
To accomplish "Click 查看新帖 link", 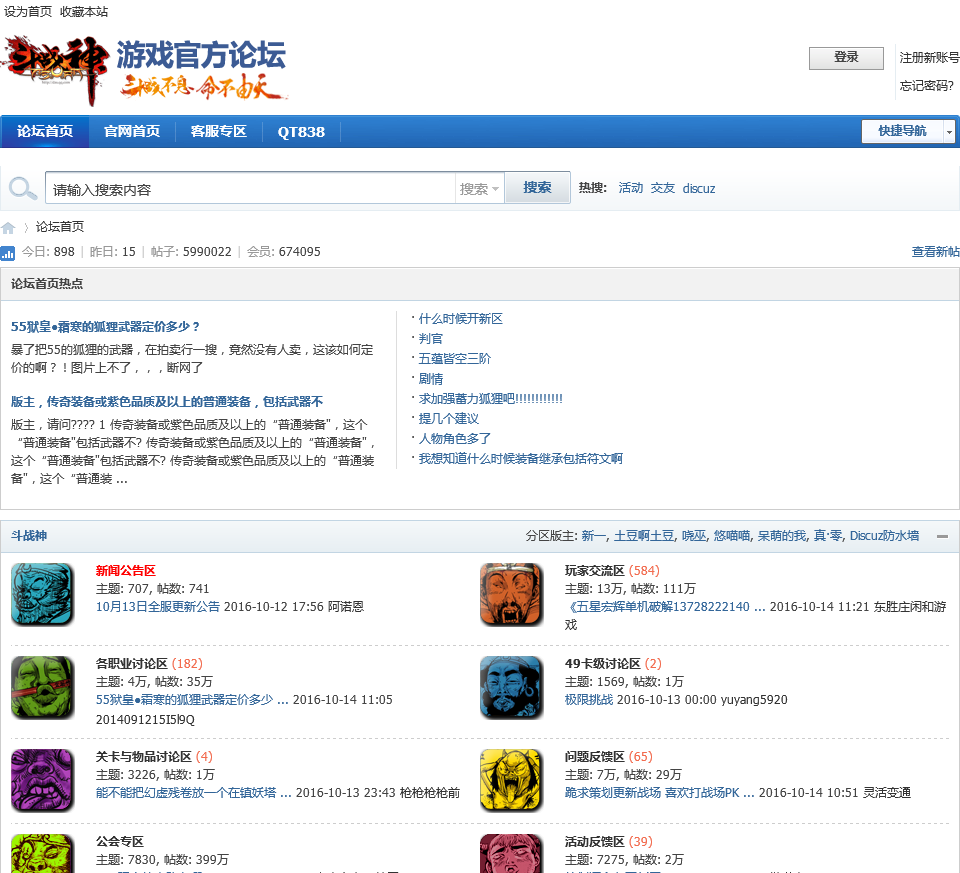I will pos(935,252).
